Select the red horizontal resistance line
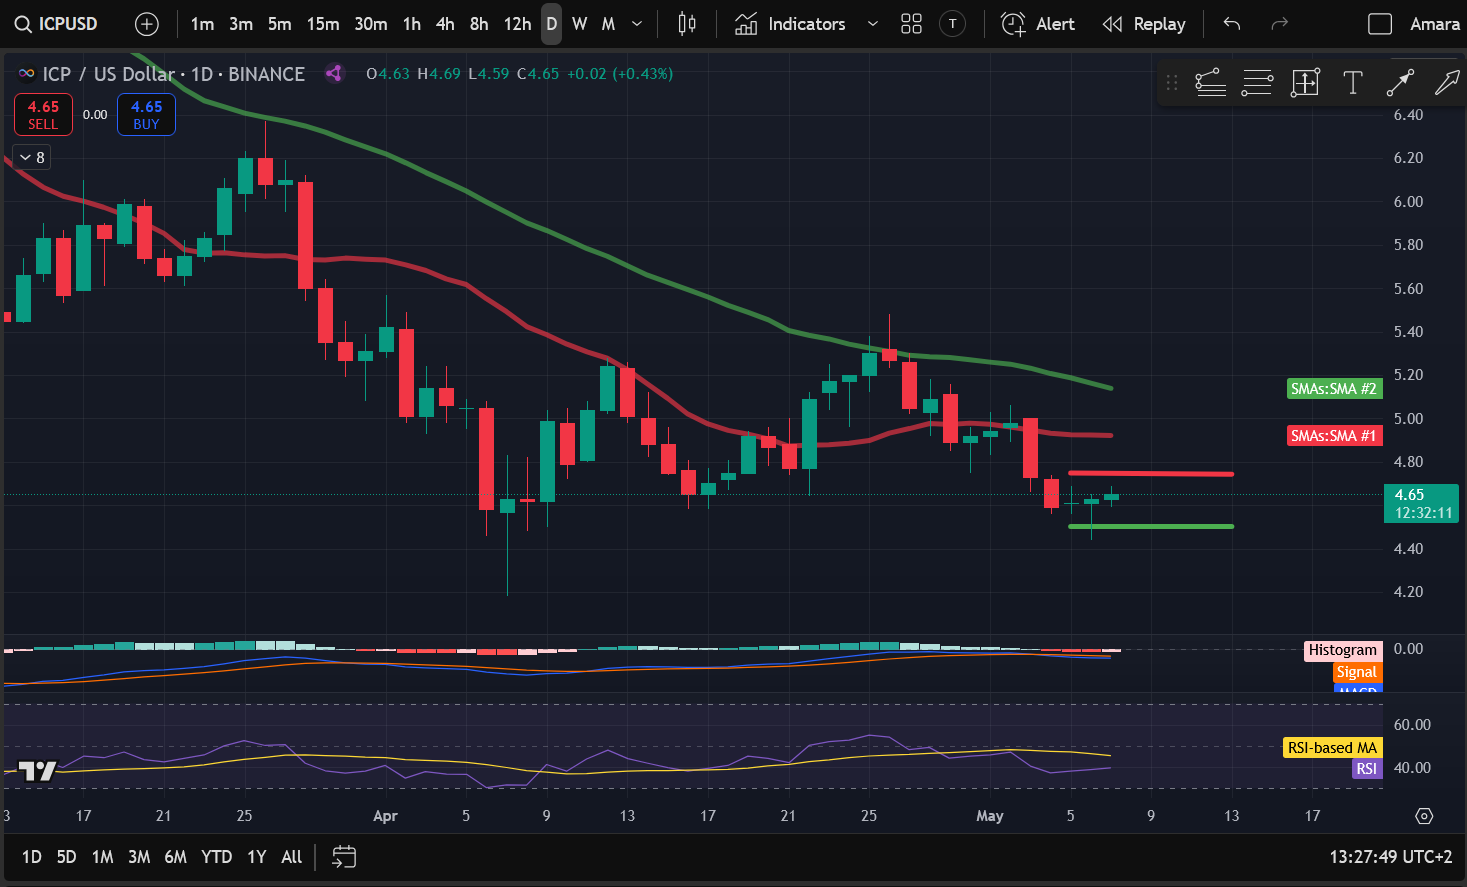Image resolution: width=1467 pixels, height=887 pixels. pos(1150,474)
